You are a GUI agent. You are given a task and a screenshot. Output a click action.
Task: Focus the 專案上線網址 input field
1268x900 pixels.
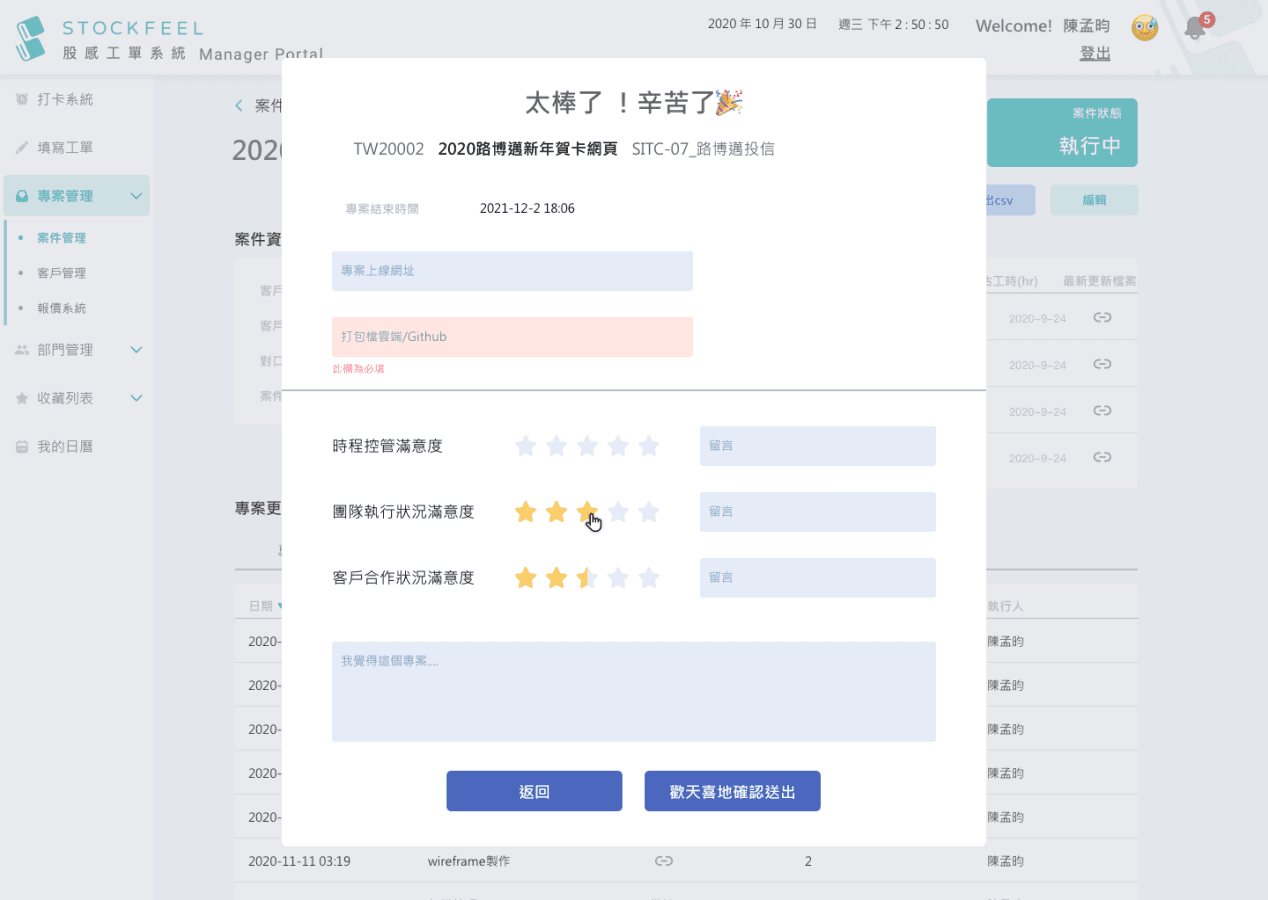point(512,271)
